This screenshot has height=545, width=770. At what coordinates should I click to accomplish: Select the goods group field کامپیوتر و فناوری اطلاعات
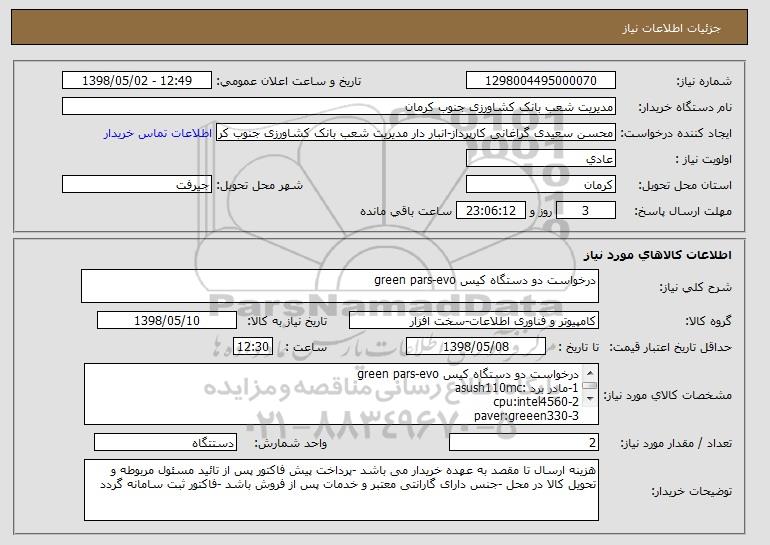coord(474,321)
